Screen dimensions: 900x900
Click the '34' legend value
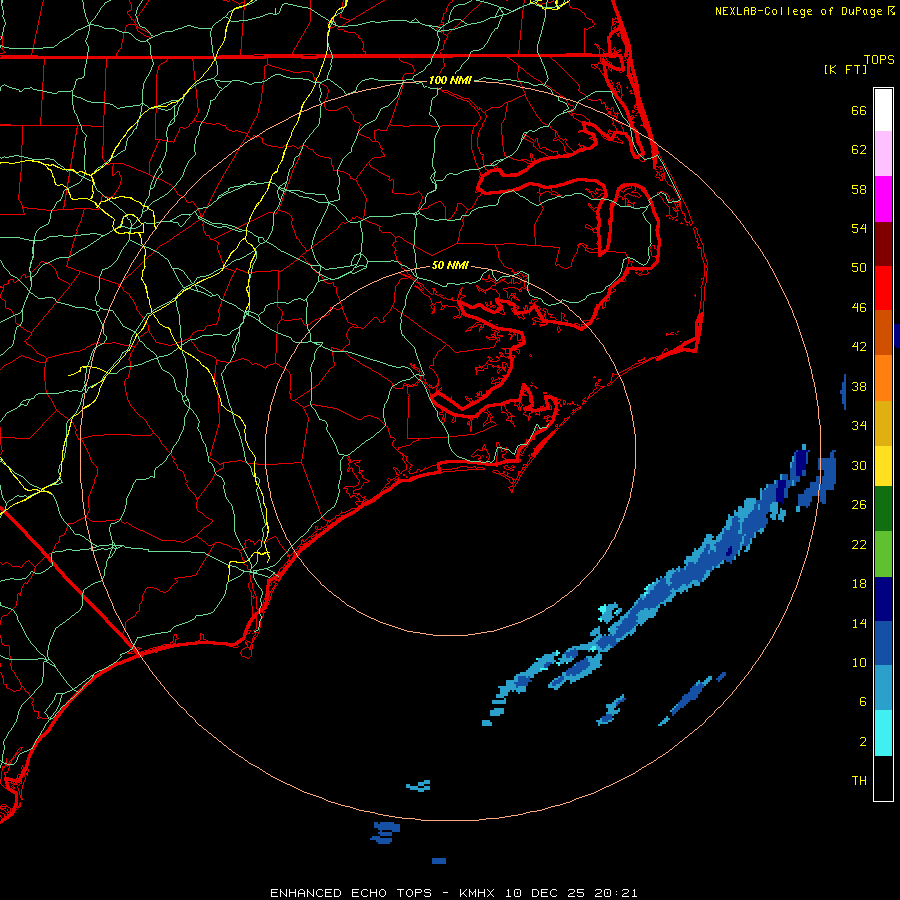point(859,426)
